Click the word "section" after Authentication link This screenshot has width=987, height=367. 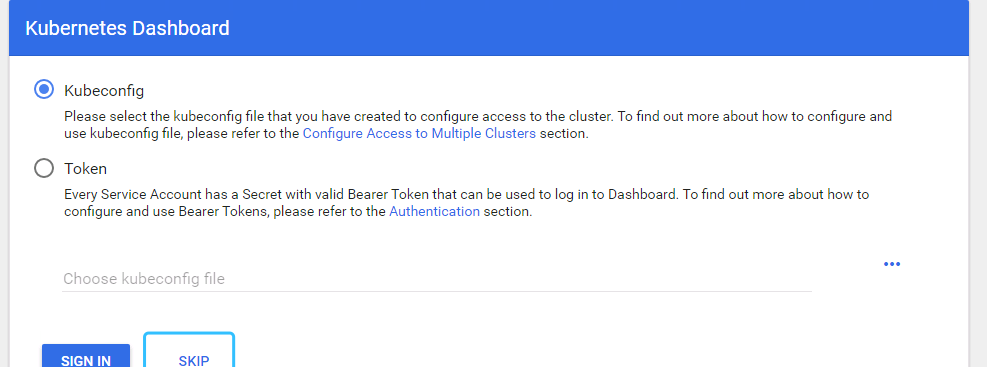(505, 212)
